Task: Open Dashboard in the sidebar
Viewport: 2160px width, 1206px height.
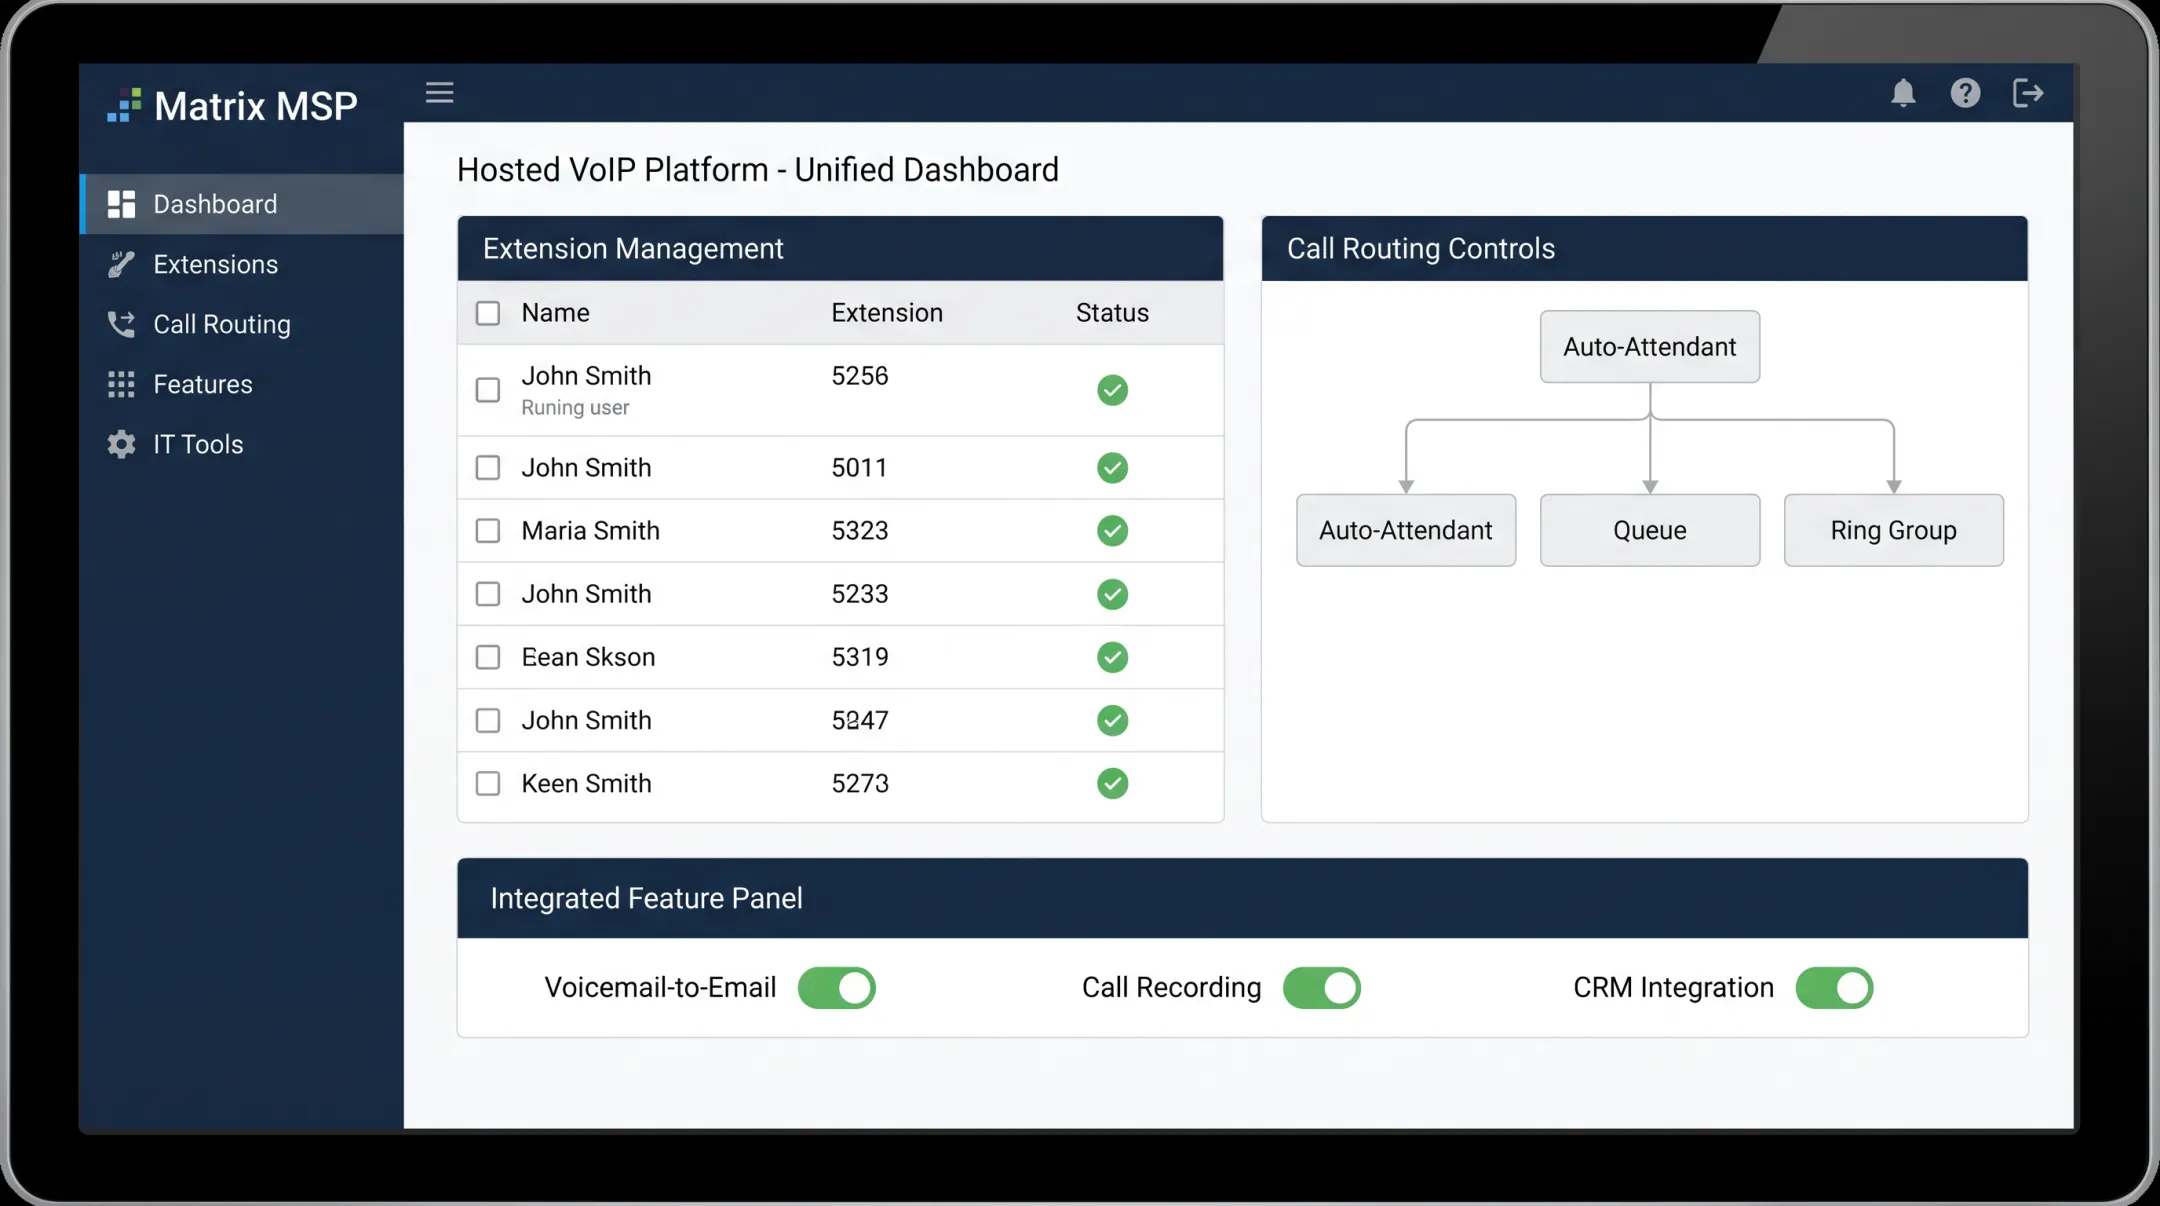Action: point(243,204)
